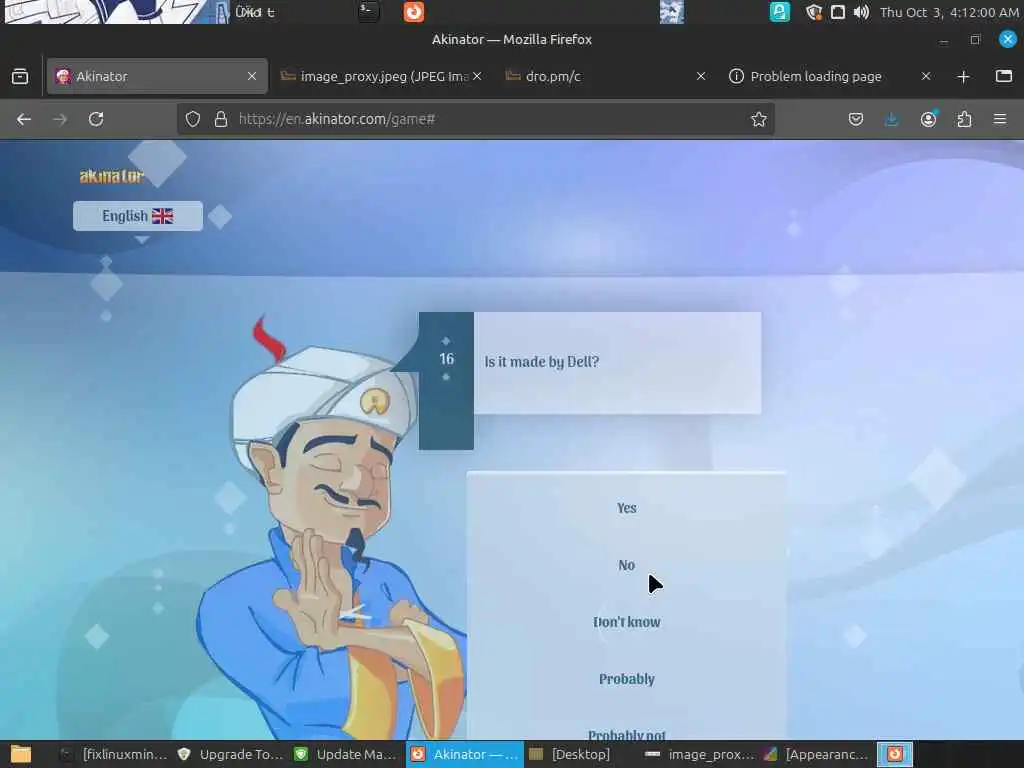Switch to the Akinator tab
The height and width of the screenshot is (768, 1024).
click(x=157, y=76)
